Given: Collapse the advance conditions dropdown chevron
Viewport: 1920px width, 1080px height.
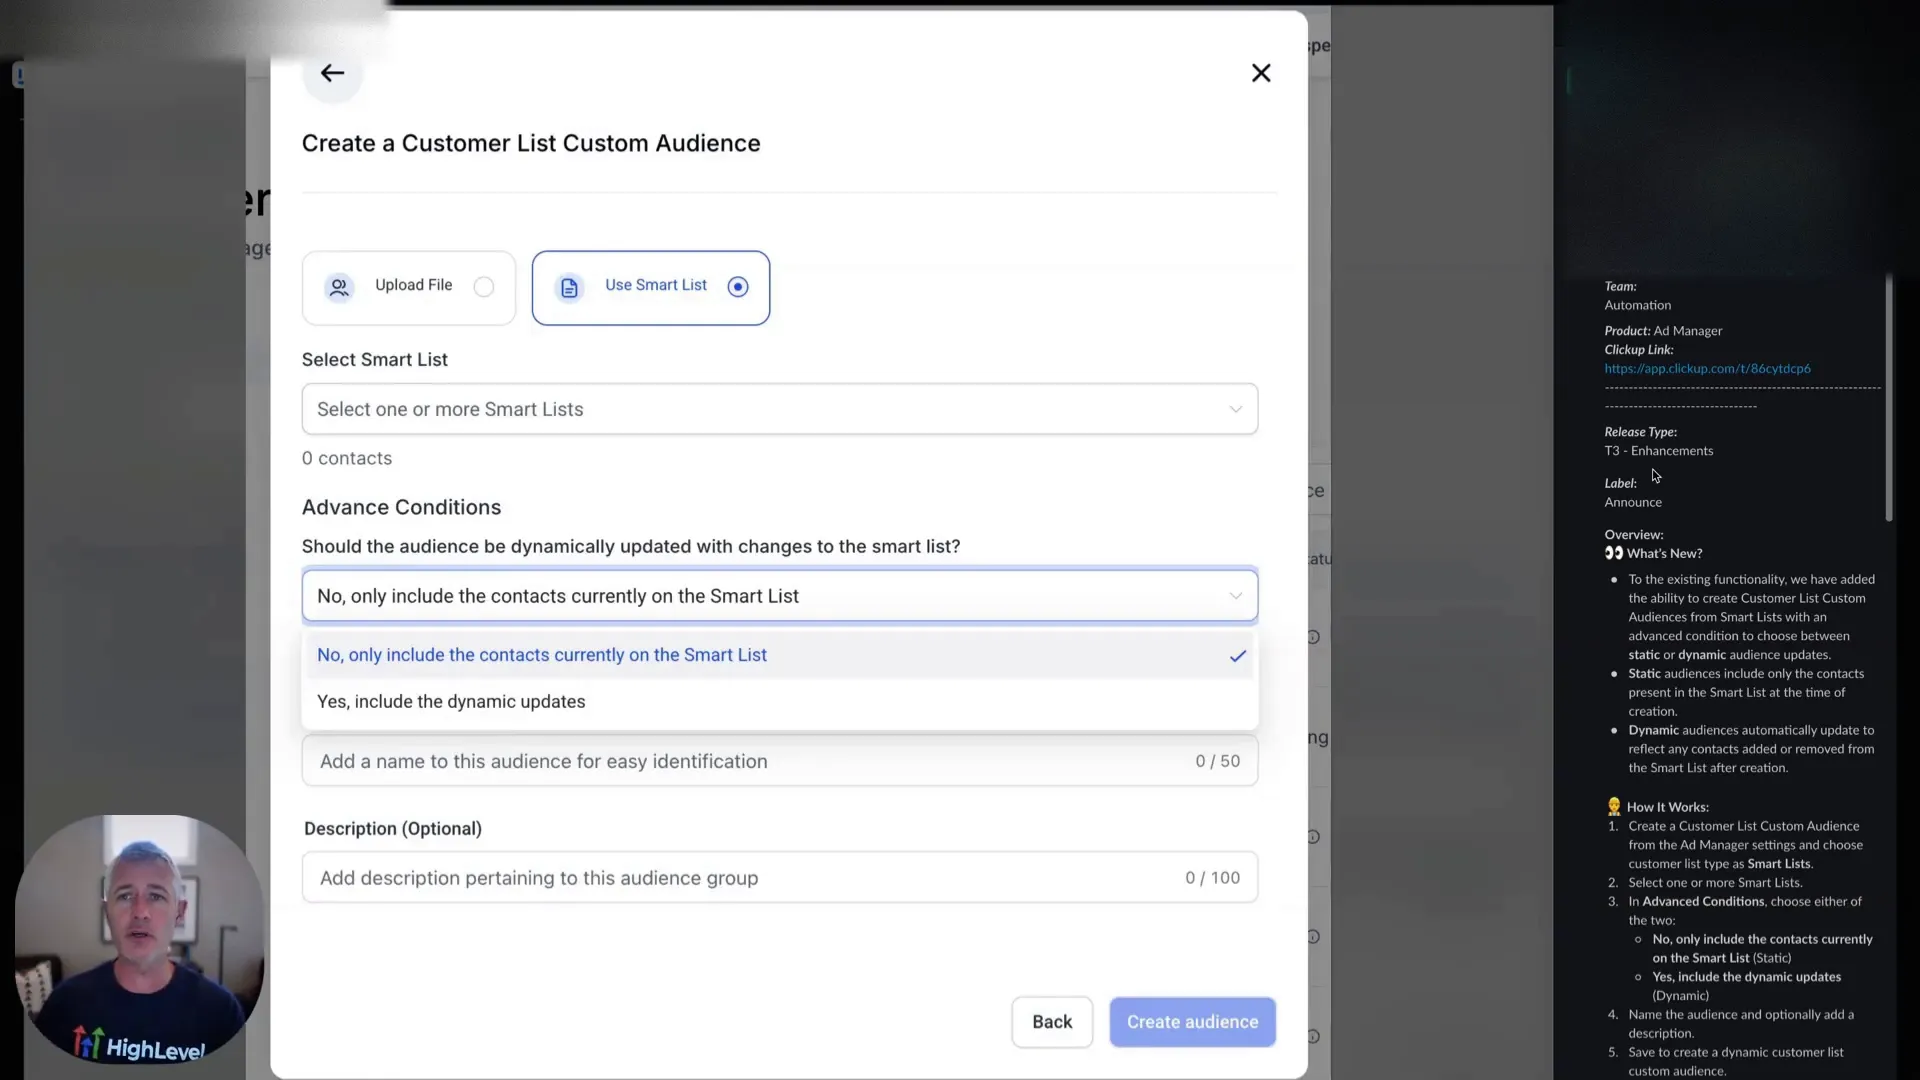Looking at the screenshot, I should tap(1235, 595).
